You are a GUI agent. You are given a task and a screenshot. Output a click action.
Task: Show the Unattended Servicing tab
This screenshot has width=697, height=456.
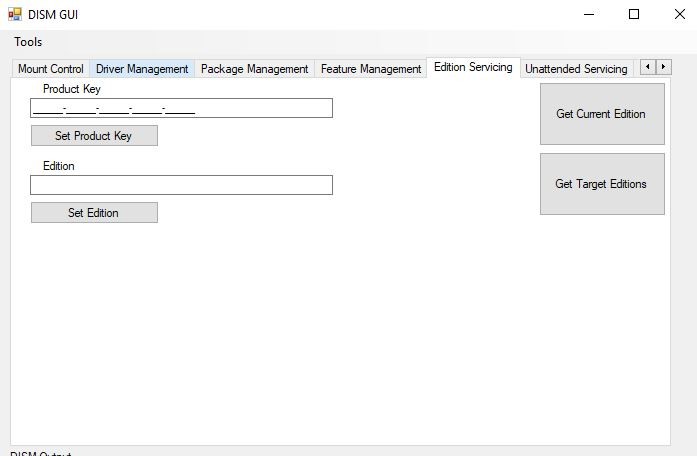(576, 69)
